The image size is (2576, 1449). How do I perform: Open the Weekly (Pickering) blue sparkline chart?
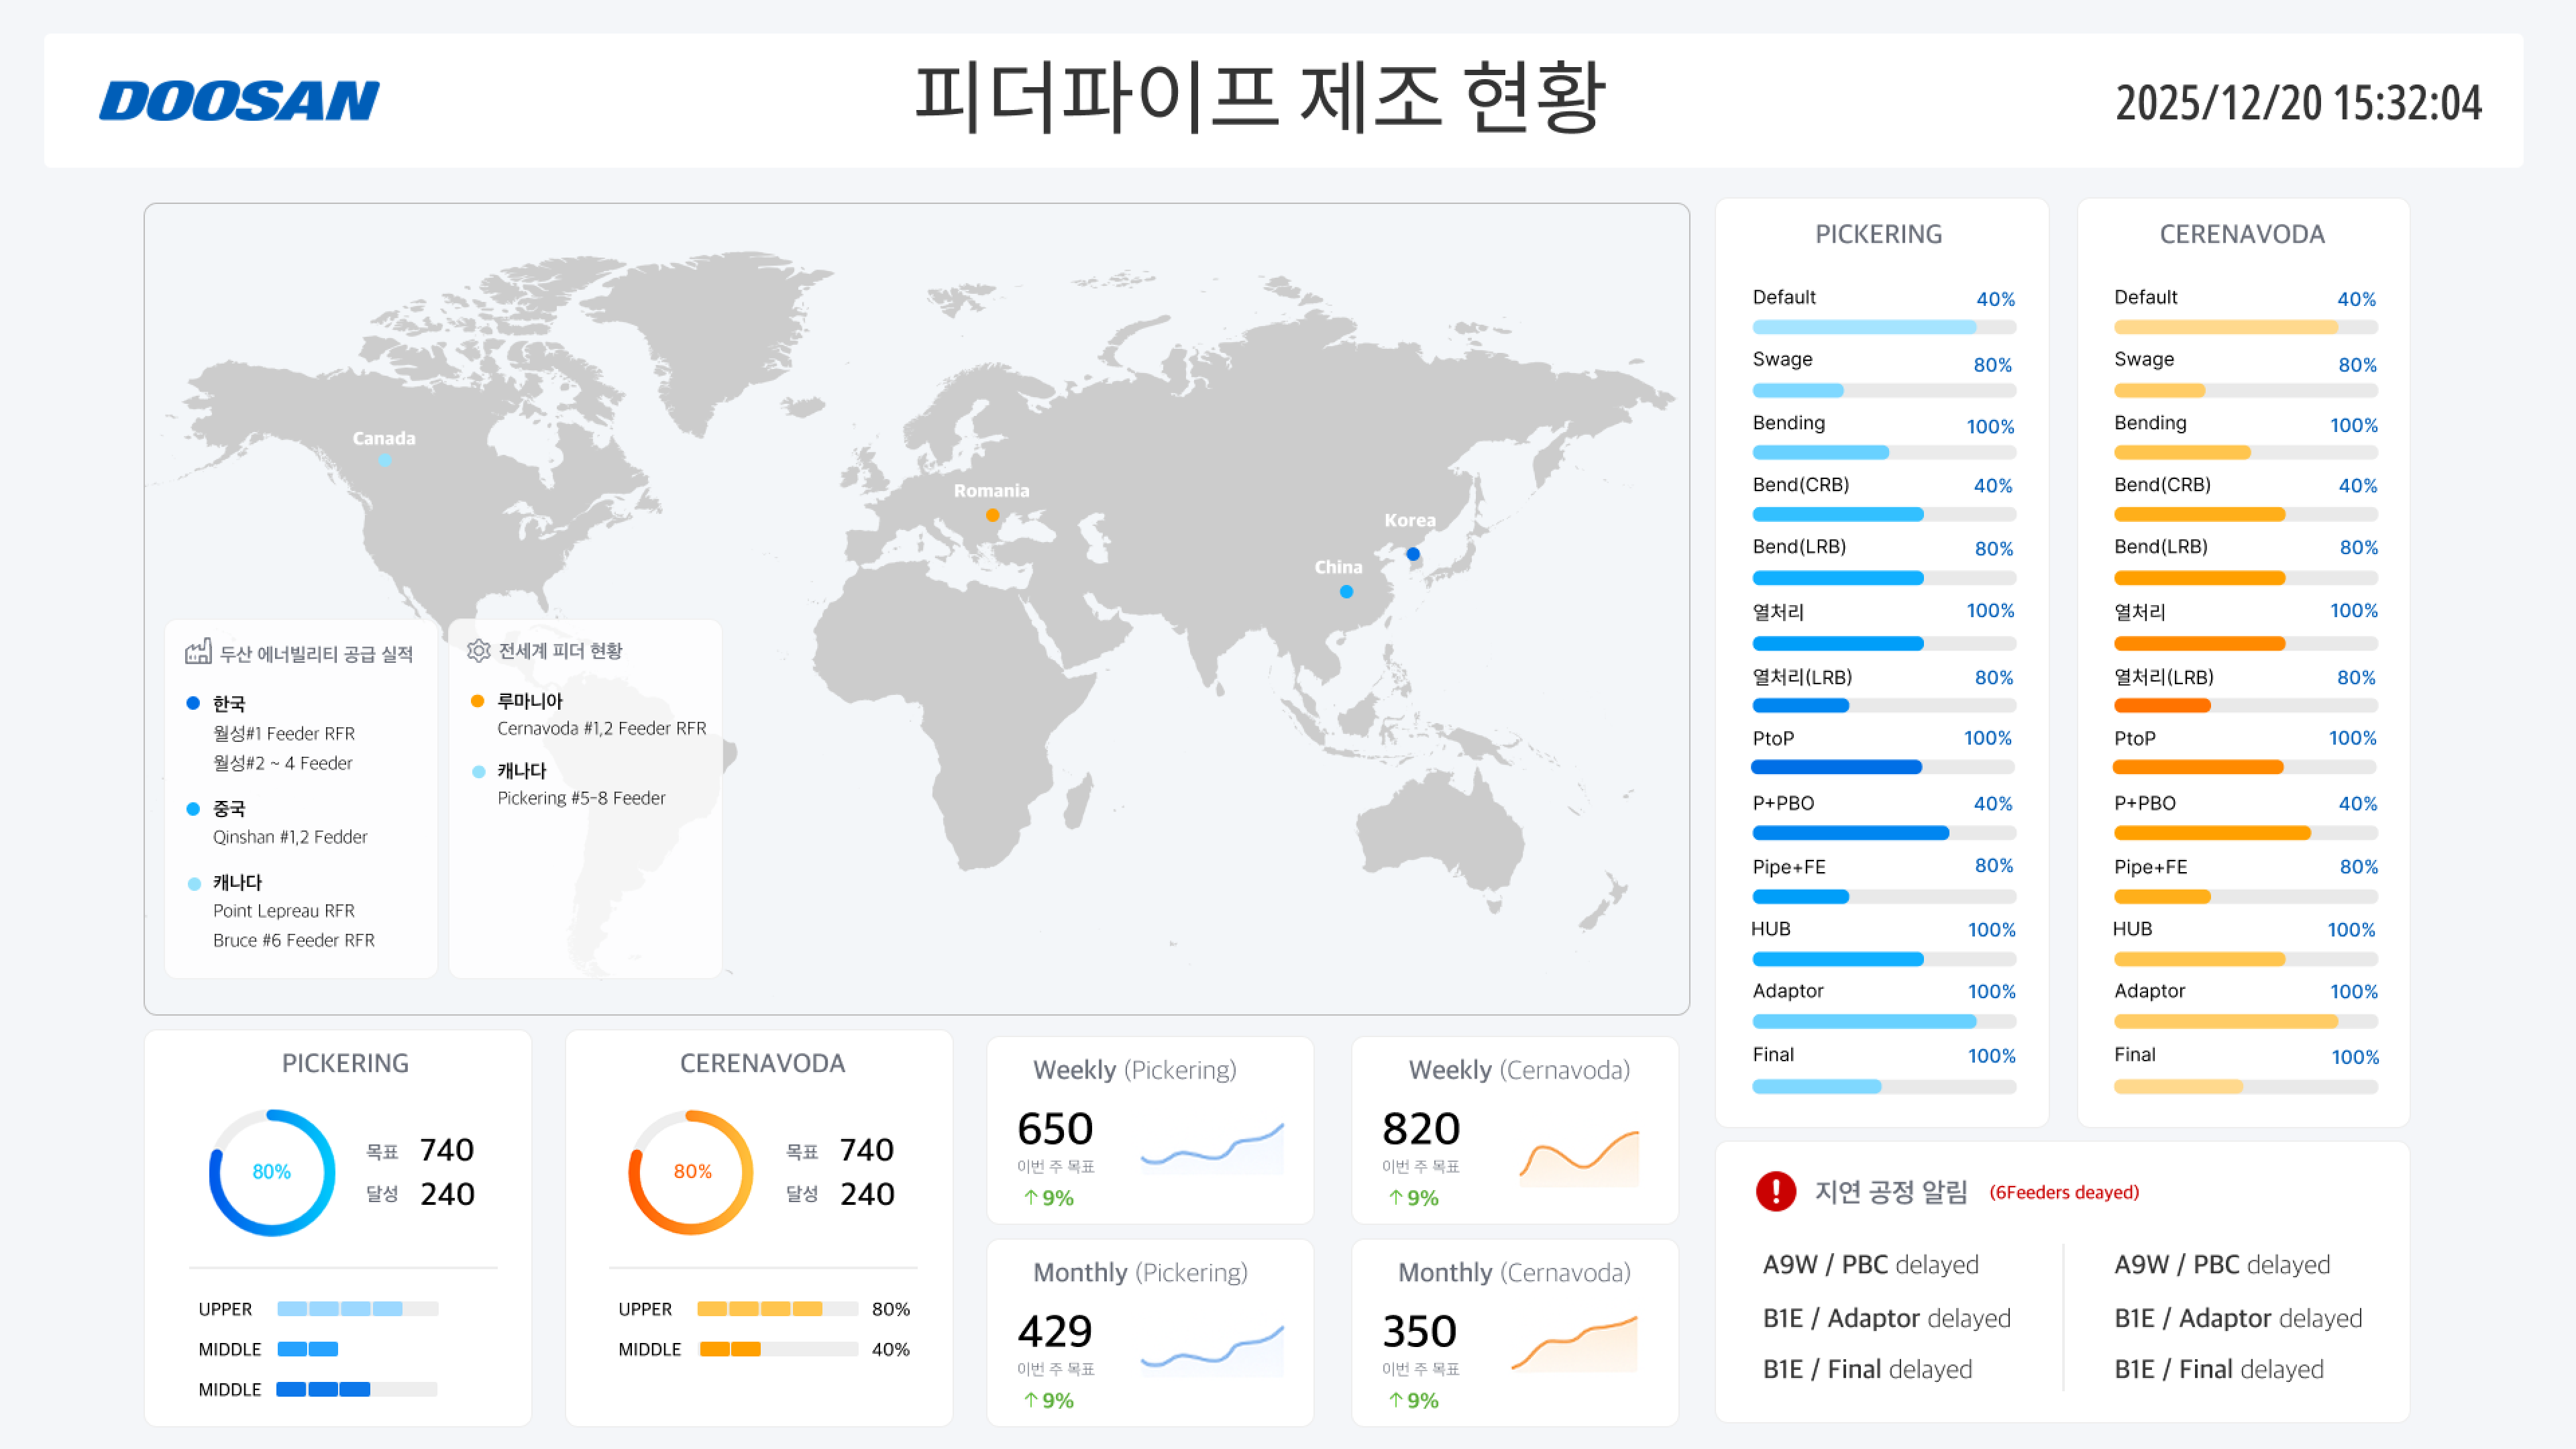[1212, 1147]
